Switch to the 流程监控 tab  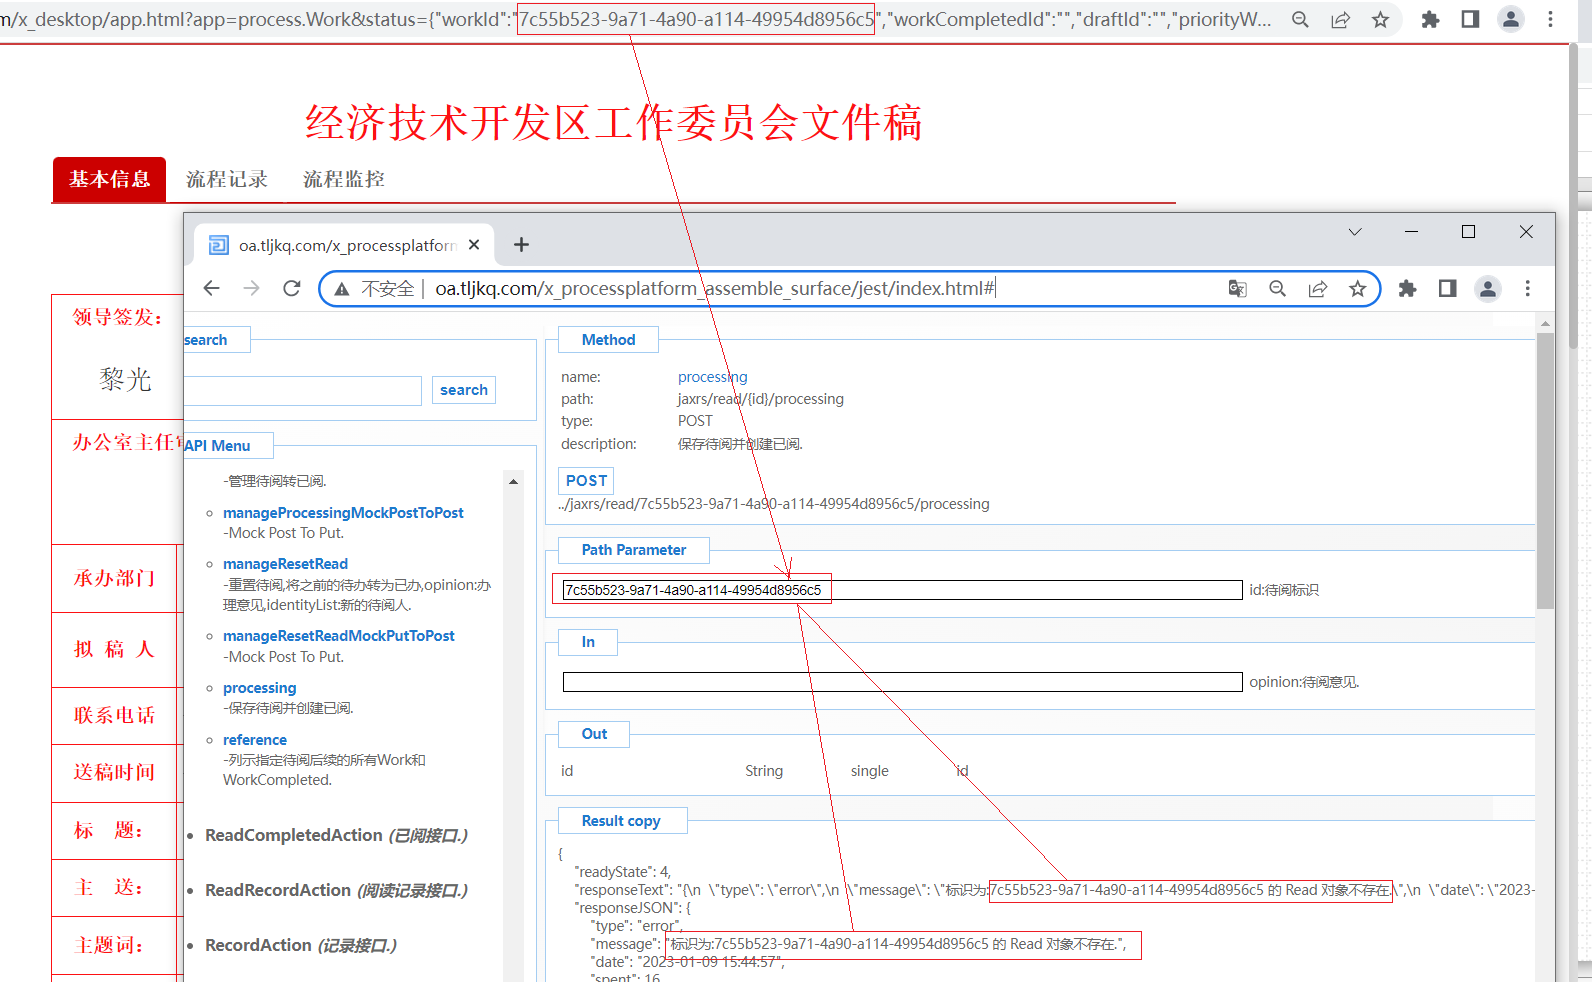(344, 180)
